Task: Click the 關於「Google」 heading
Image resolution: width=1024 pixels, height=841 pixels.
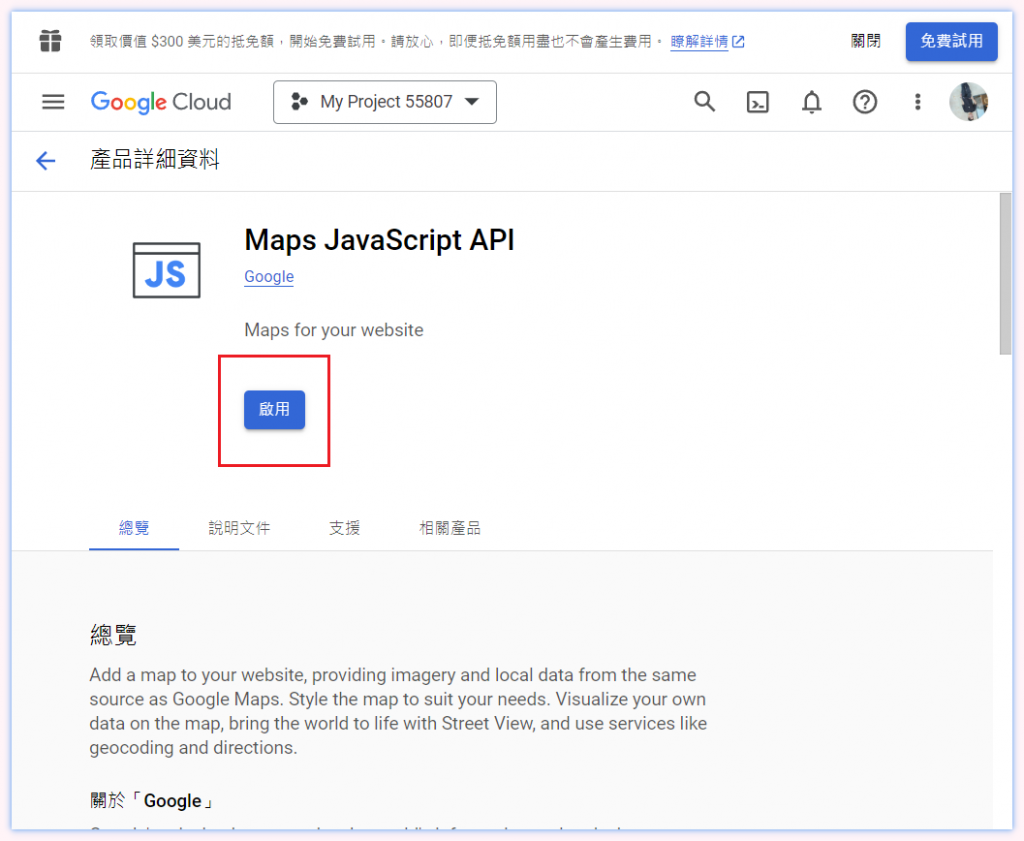Action: (x=152, y=801)
